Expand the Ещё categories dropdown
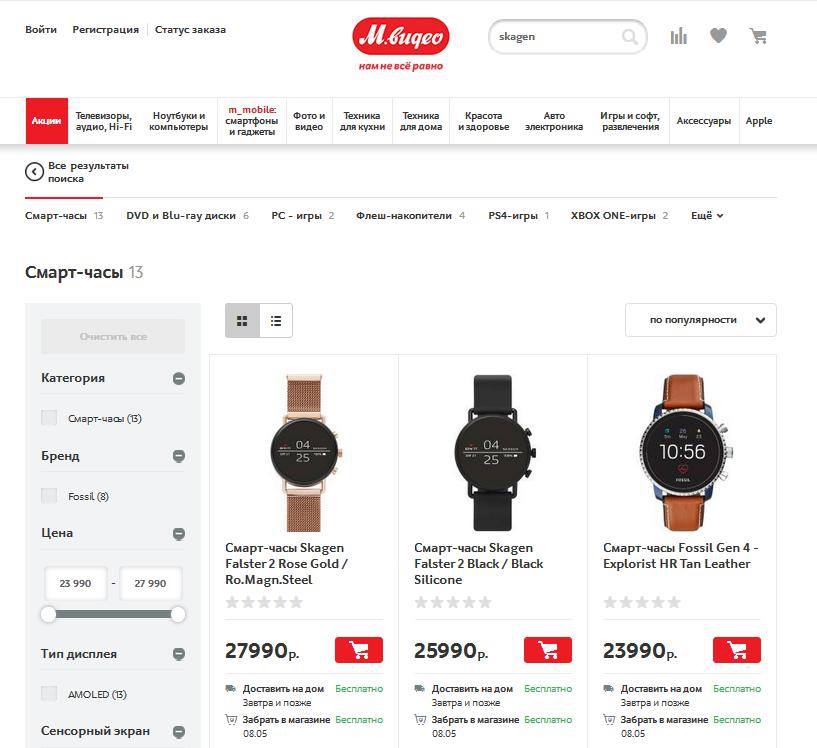The image size is (817, 748). click(707, 216)
